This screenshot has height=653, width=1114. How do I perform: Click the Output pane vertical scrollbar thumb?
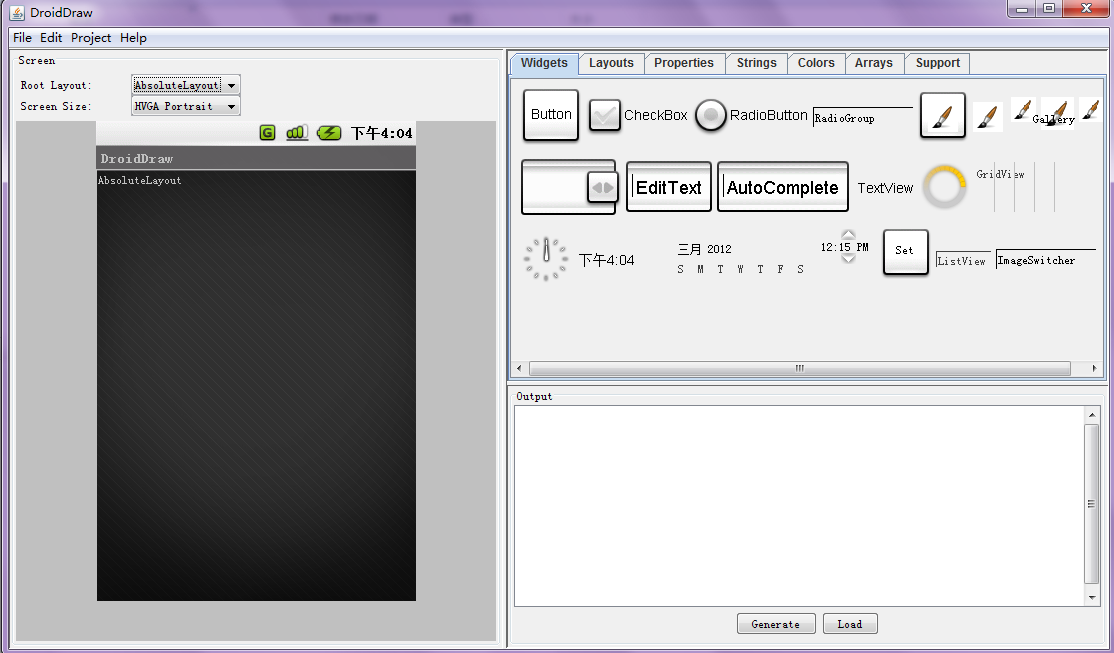click(1092, 504)
